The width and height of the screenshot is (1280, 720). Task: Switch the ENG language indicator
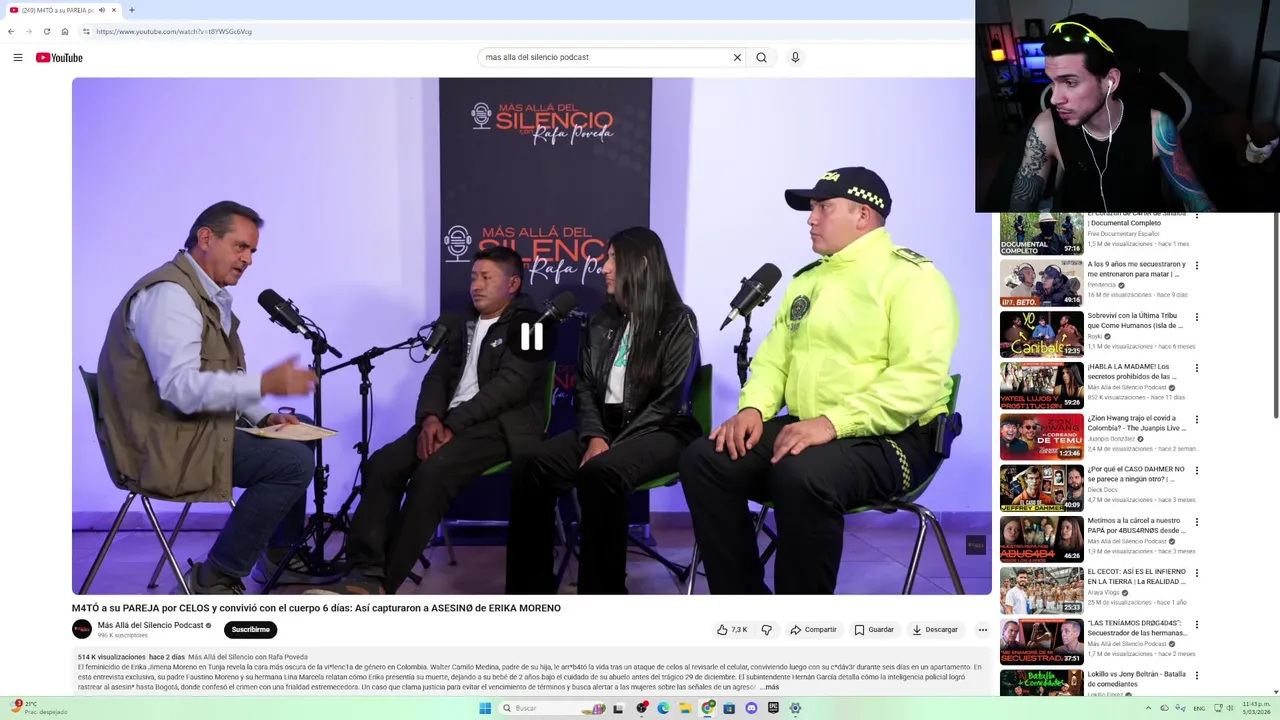pos(1199,708)
